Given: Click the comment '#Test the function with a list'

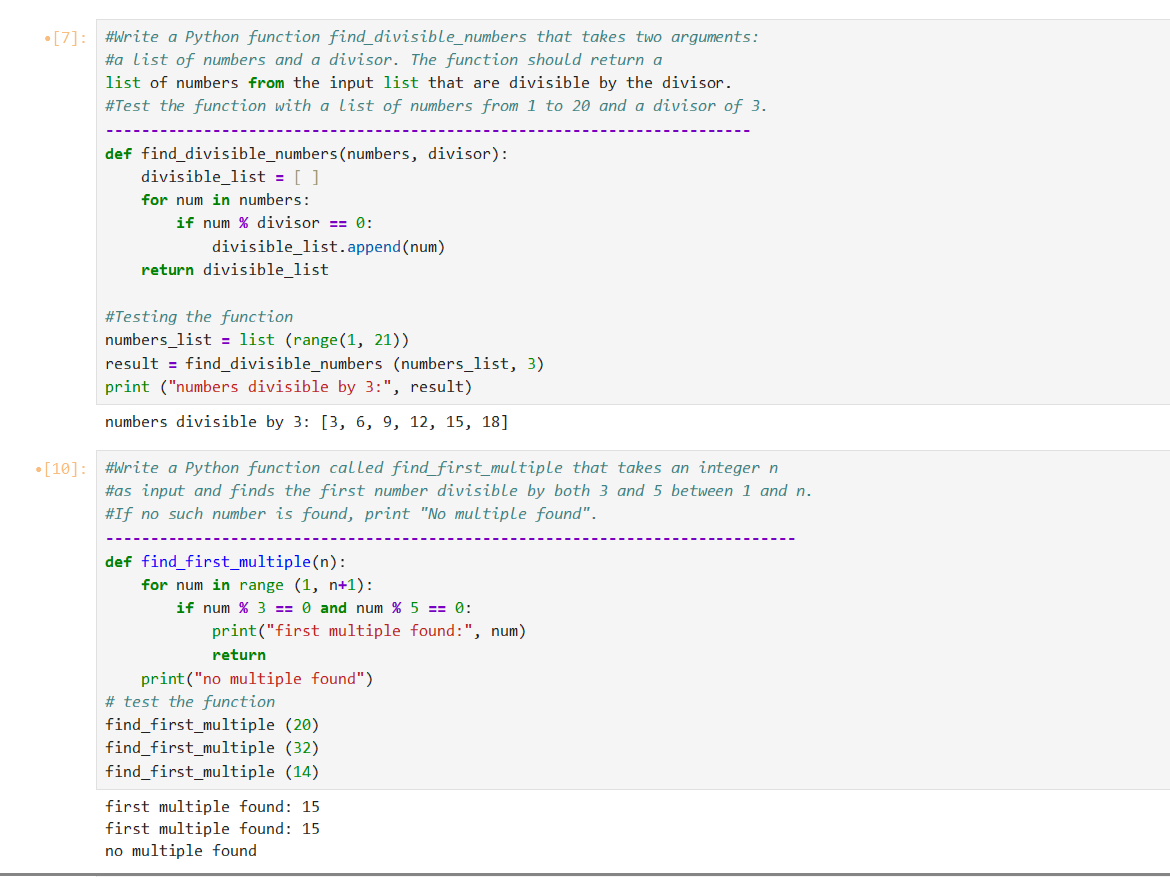Looking at the screenshot, I should [436, 106].
